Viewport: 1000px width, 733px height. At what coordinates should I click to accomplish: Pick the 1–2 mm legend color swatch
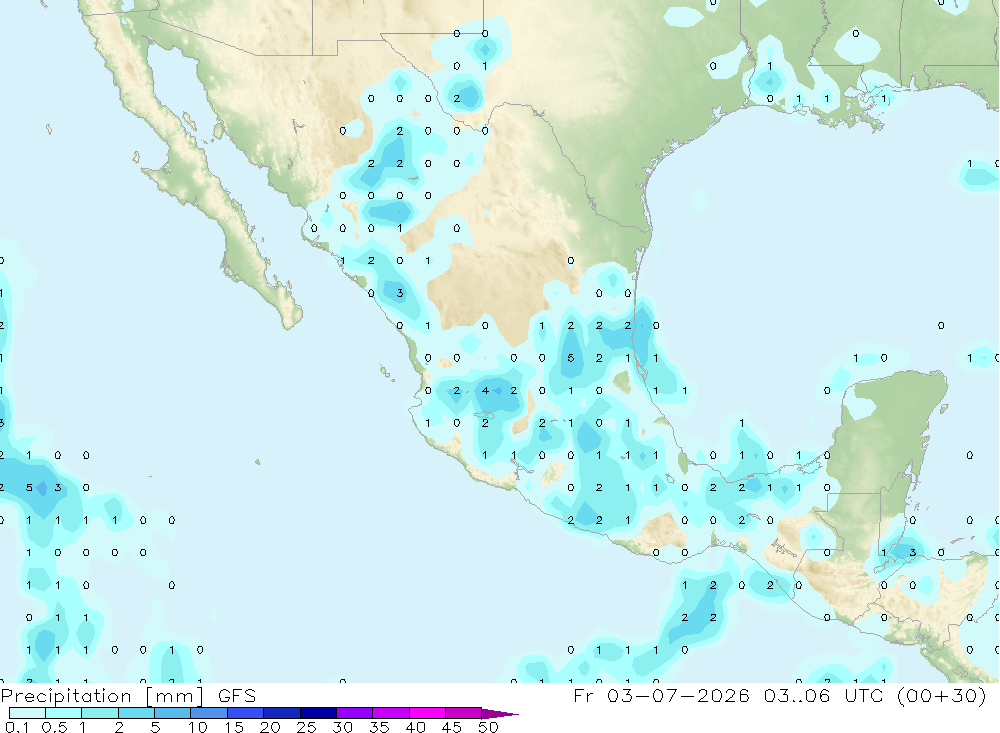[100, 713]
